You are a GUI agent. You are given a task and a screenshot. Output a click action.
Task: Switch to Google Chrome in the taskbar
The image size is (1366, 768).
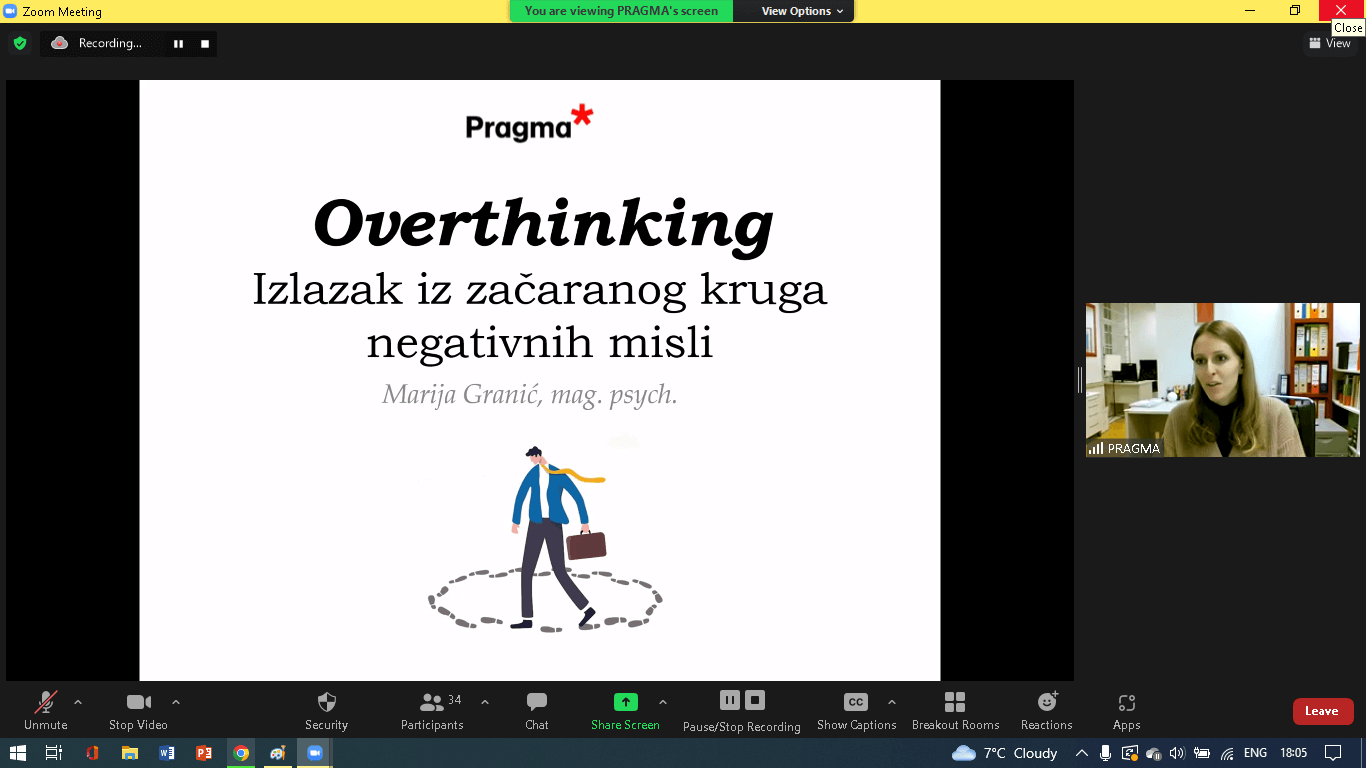click(x=241, y=753)
